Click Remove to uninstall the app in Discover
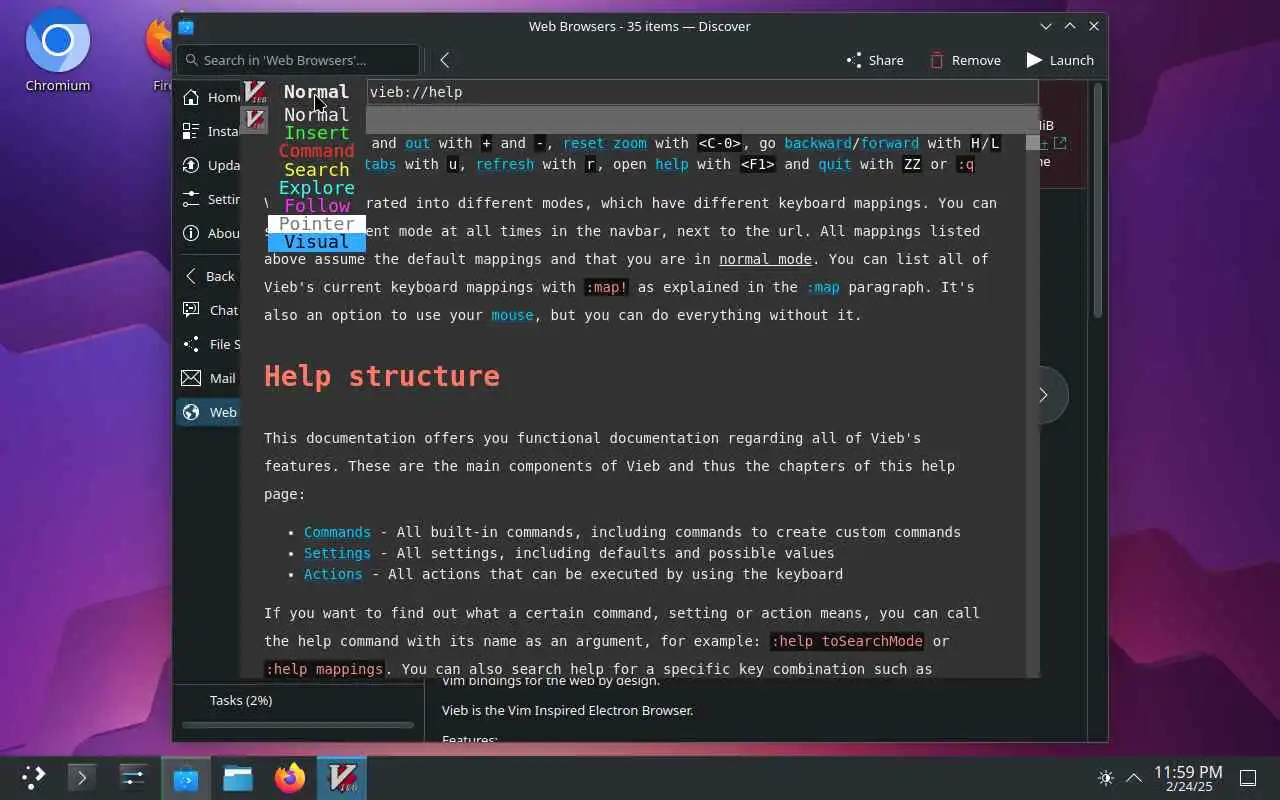This screenshot has height=800, width=1280. pos(965,60)
